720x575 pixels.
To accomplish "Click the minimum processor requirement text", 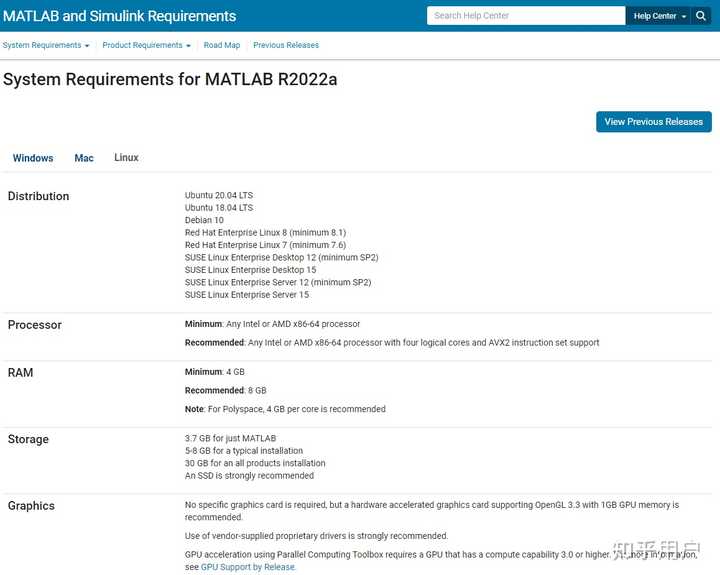I will tap(272, 324).
